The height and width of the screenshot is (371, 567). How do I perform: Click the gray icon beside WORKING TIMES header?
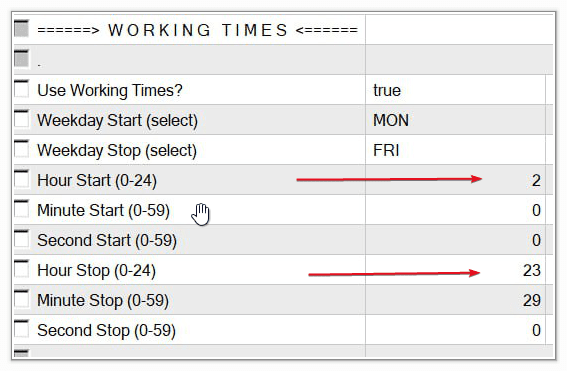[21, 29]
